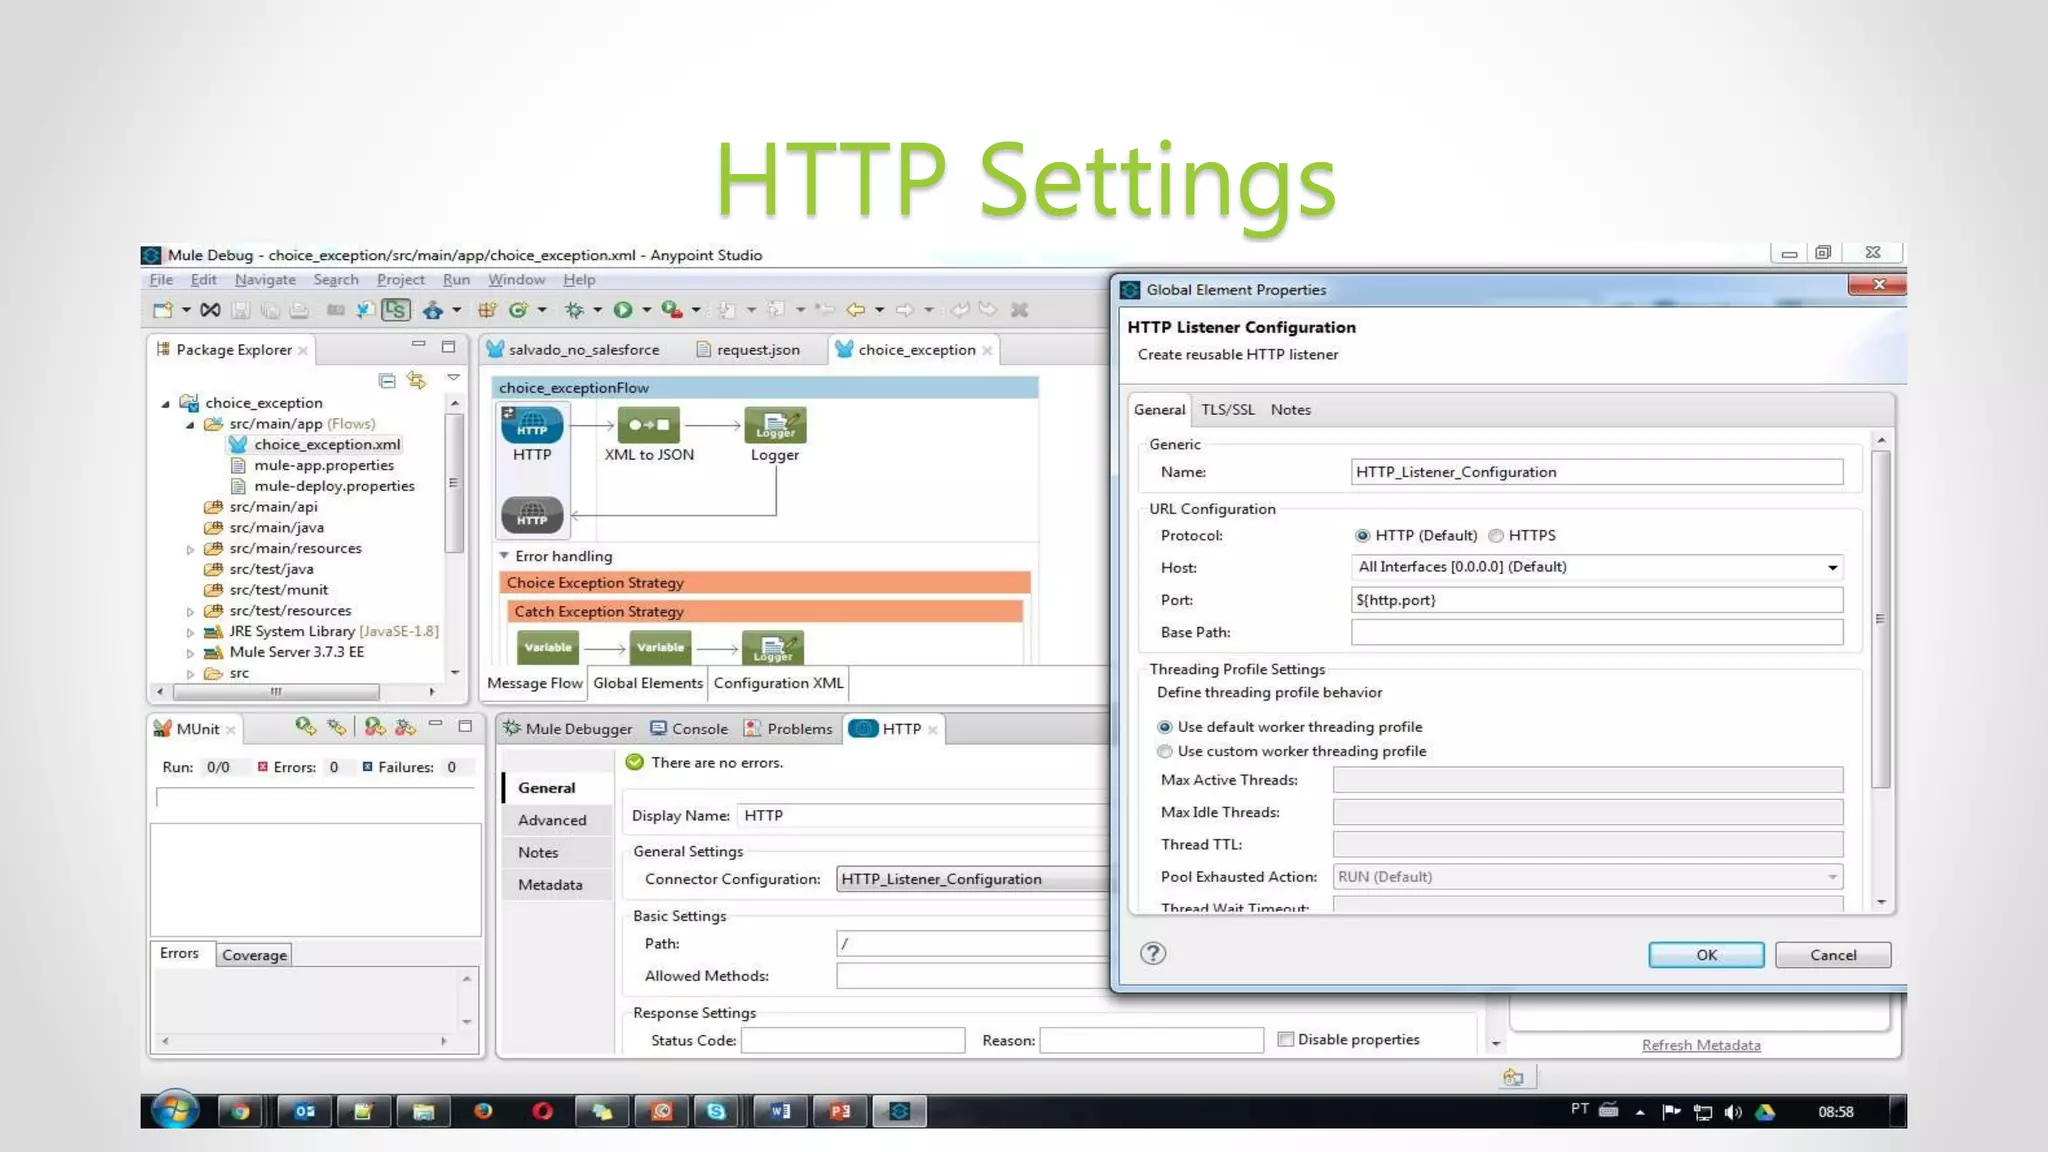
Task: Click the Run Last Tool icon with red toolbox
Action: 672,310
